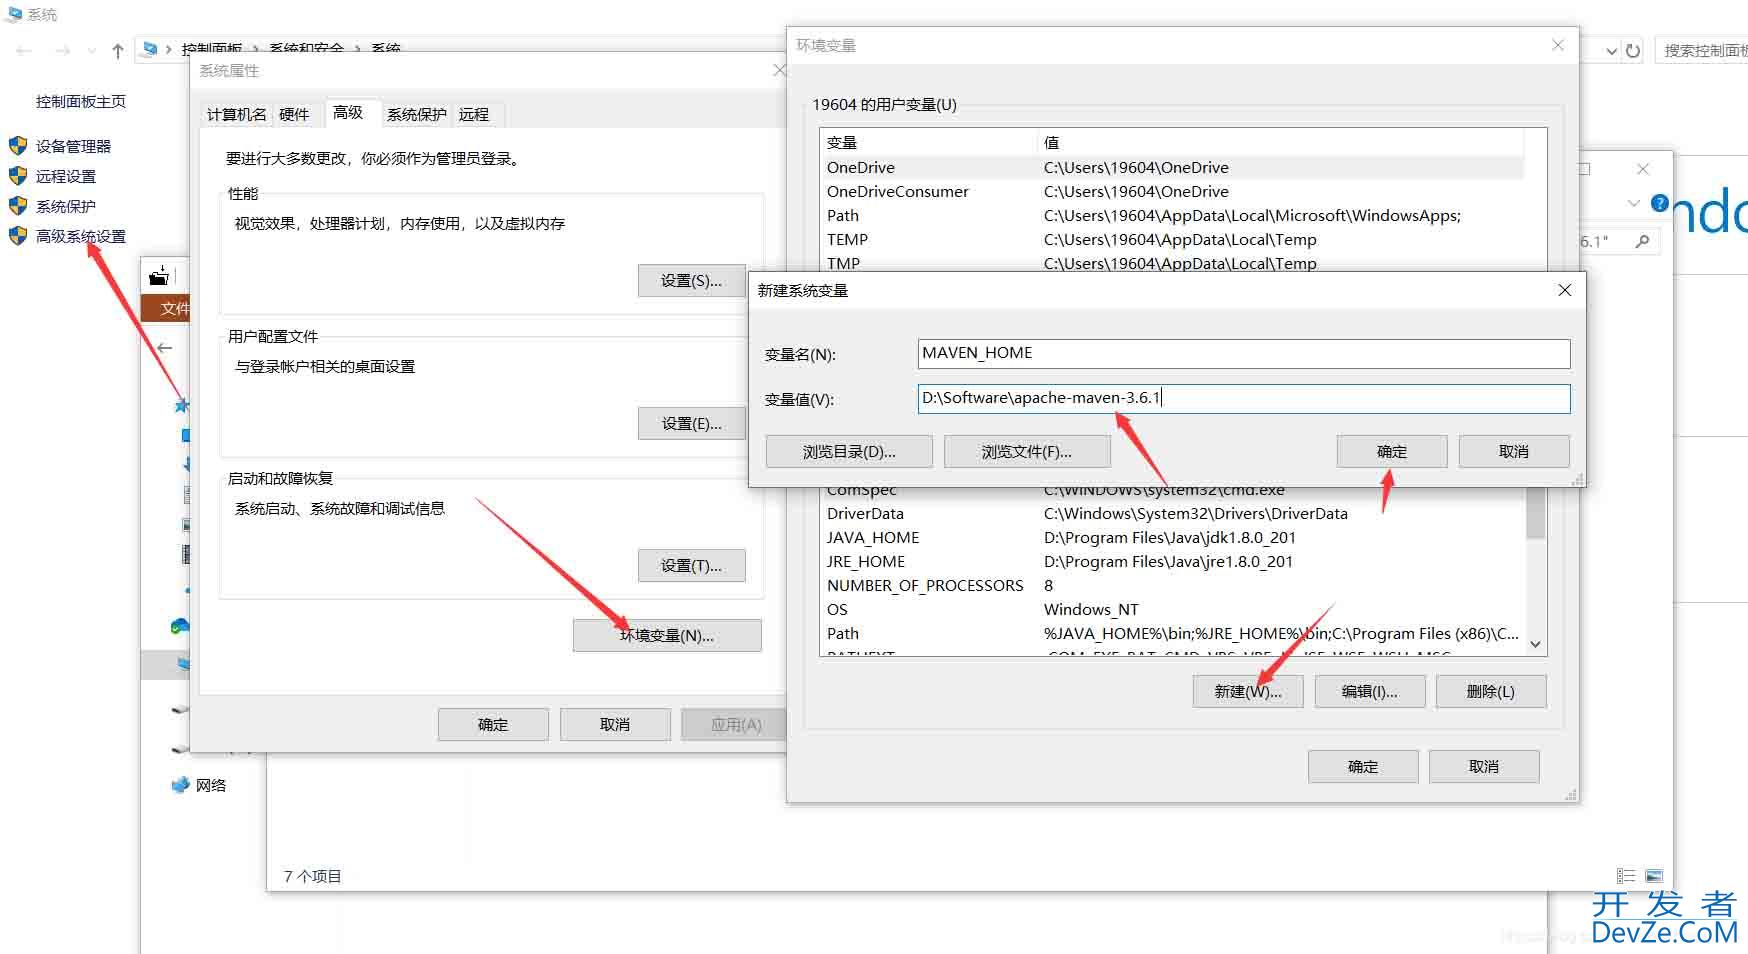The image size is (1748, 954).
Task: Click the system variables scrollbar thumb
Action: coord(1535,514)
